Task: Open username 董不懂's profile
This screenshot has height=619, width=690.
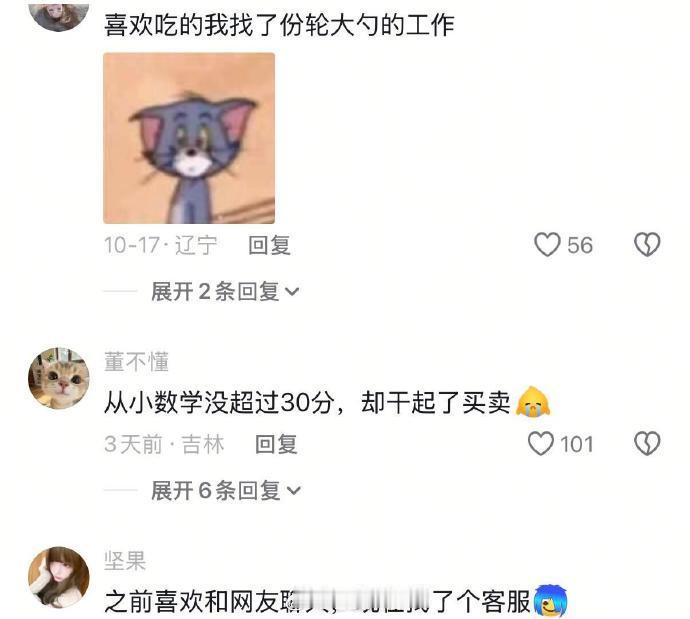Action: coord(136,362)
